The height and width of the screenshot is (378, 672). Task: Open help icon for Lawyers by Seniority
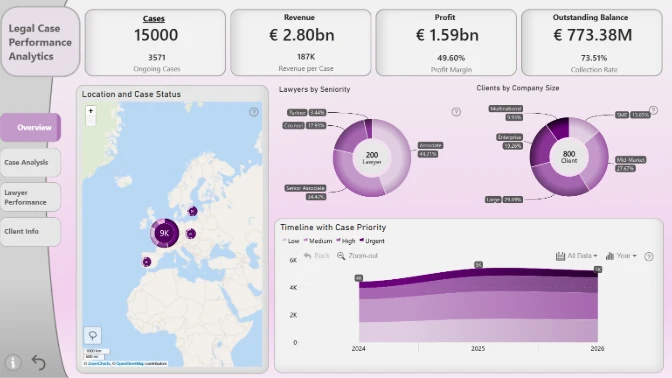(x=456, y=112)
